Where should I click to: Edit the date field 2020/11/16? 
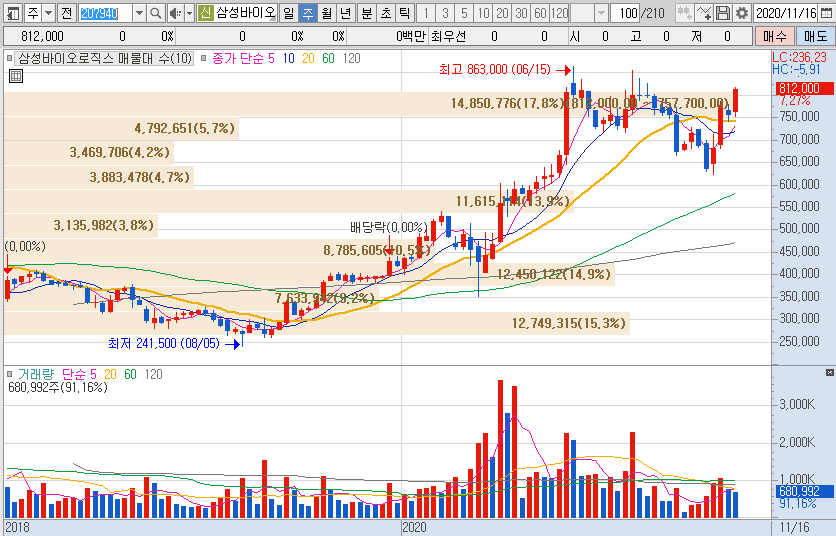click(786, 13)
